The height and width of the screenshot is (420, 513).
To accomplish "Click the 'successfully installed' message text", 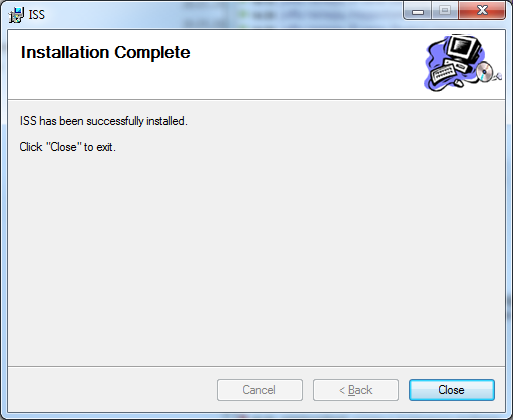I will (x=104, y=121).
